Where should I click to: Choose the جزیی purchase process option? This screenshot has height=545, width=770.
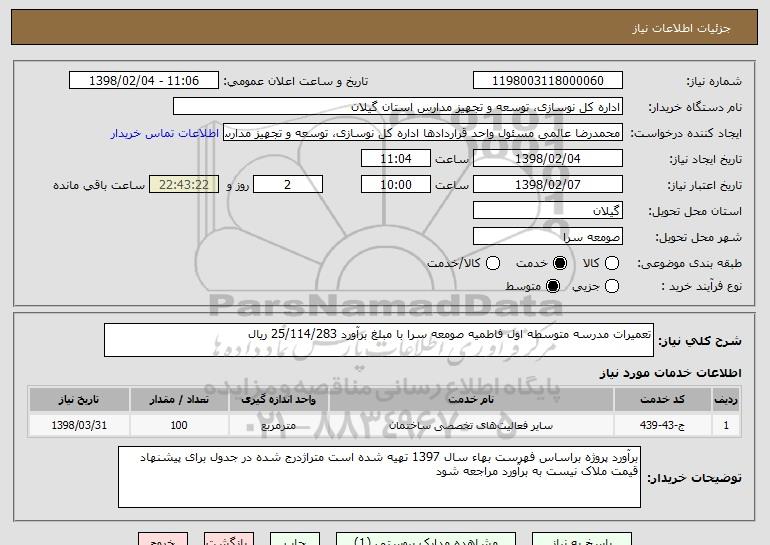(611, 286)
